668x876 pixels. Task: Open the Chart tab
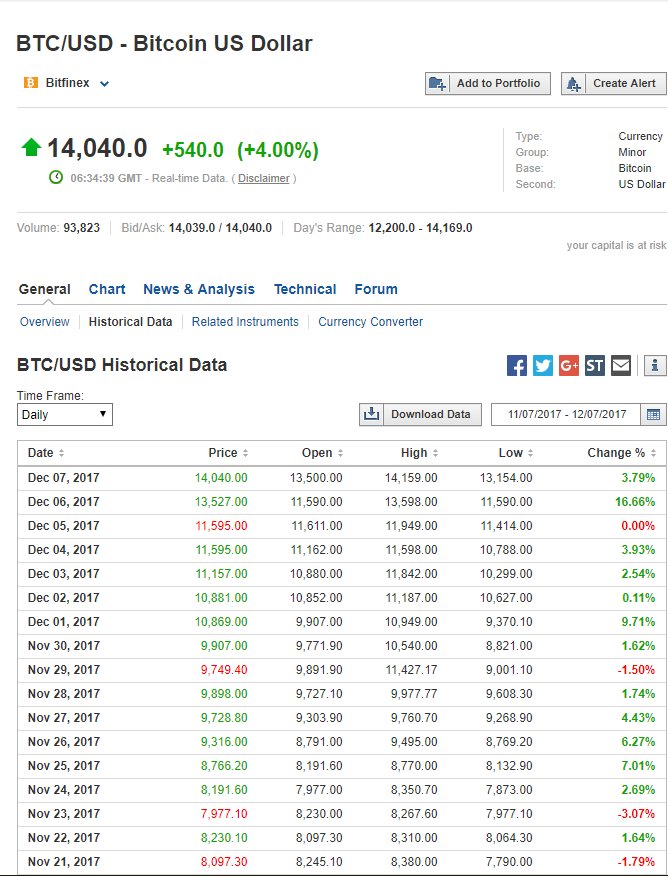click(107, 289)
